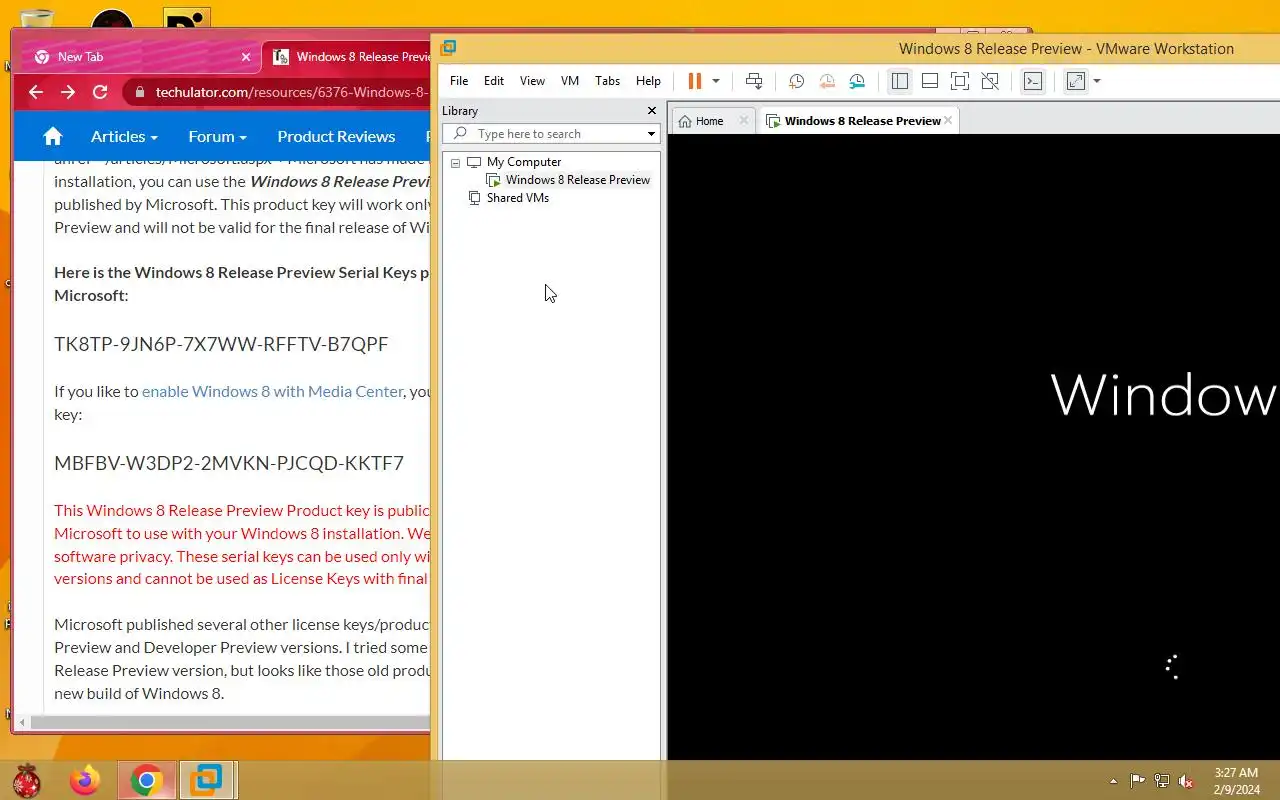1280x800 pixels.
Task: Open 'enable Windows 8 with Media Center' link
Action: (273, 391)
